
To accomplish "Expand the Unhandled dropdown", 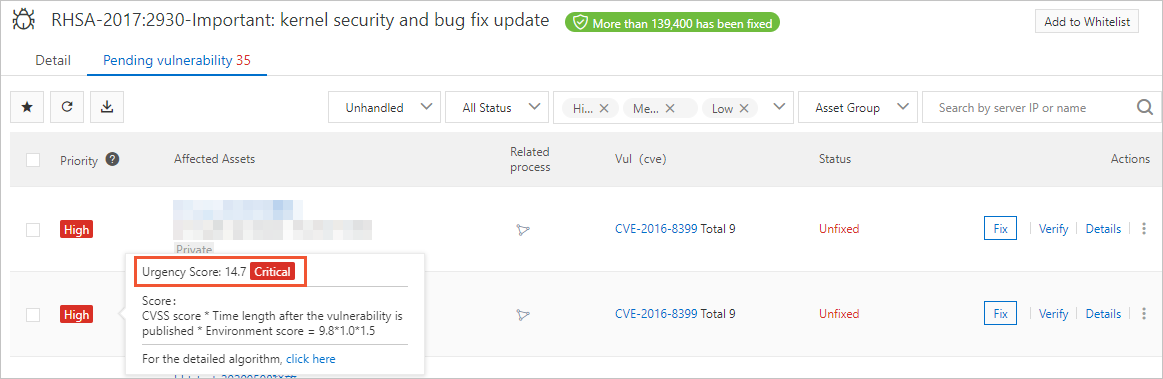I will coord(384,108).
